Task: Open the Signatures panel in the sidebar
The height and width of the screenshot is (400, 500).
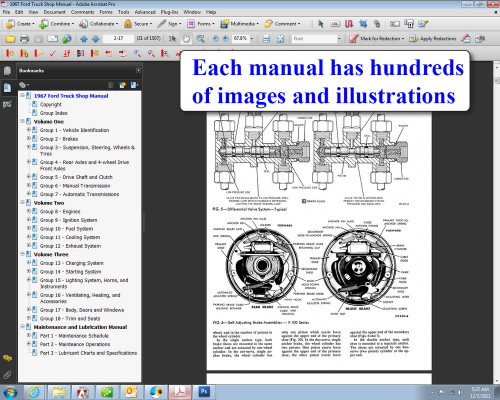Action: tap(7, 105)
